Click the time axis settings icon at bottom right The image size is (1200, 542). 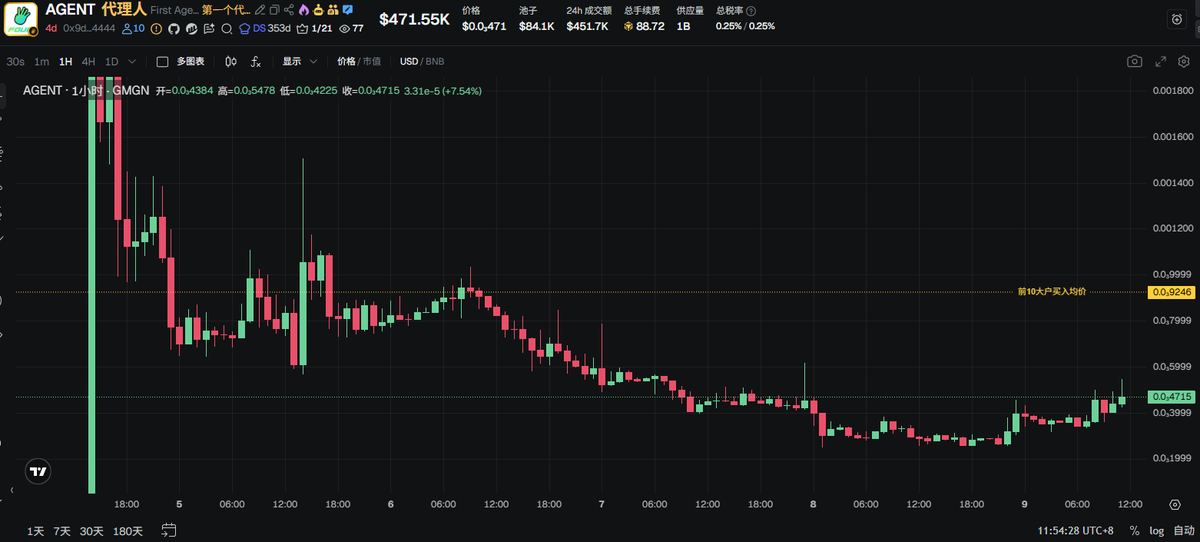1174,504
